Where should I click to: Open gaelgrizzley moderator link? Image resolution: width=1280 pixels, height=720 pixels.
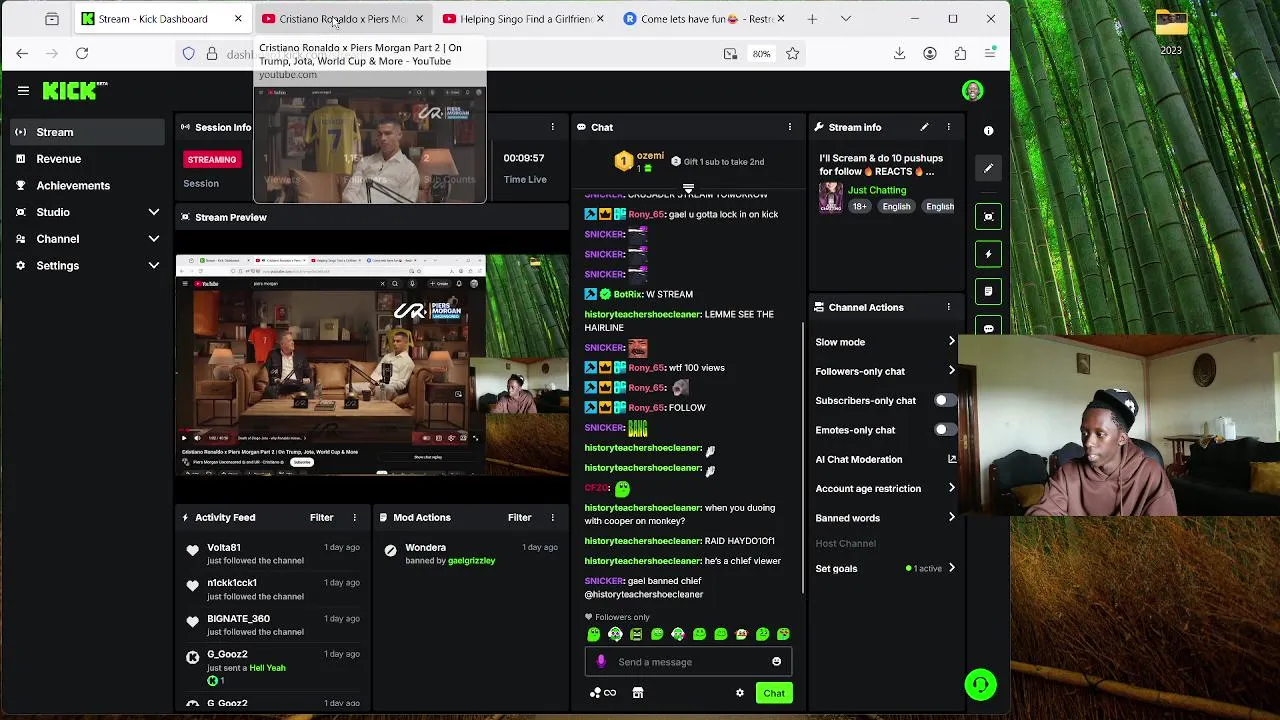(x=471, y=561)
